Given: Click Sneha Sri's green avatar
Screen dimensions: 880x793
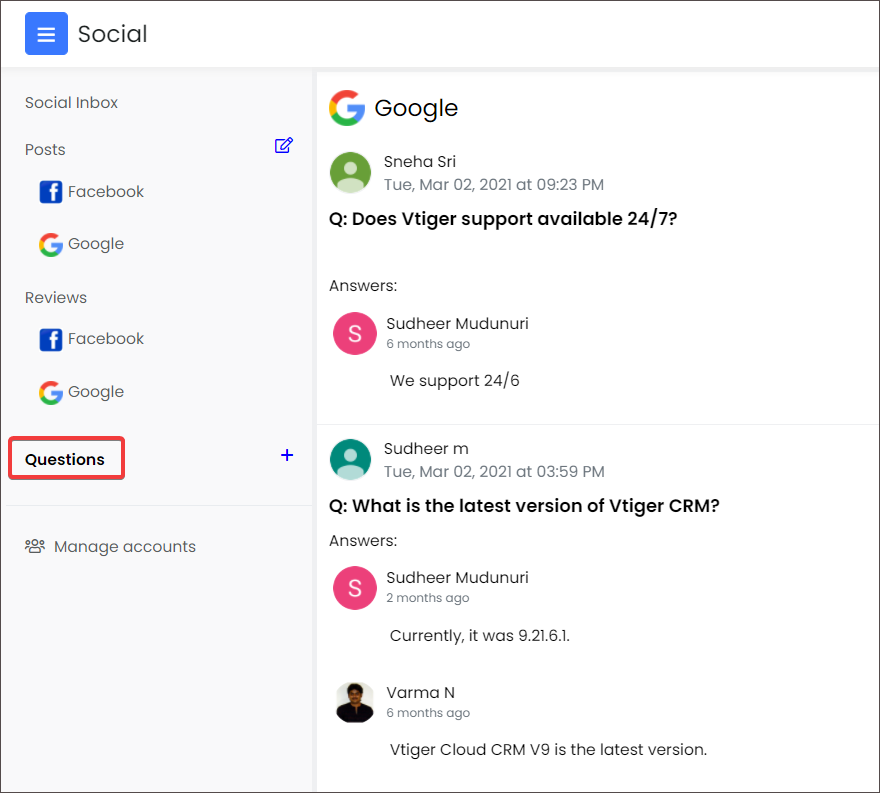Looking at the screenshot, I should point(350,172).
